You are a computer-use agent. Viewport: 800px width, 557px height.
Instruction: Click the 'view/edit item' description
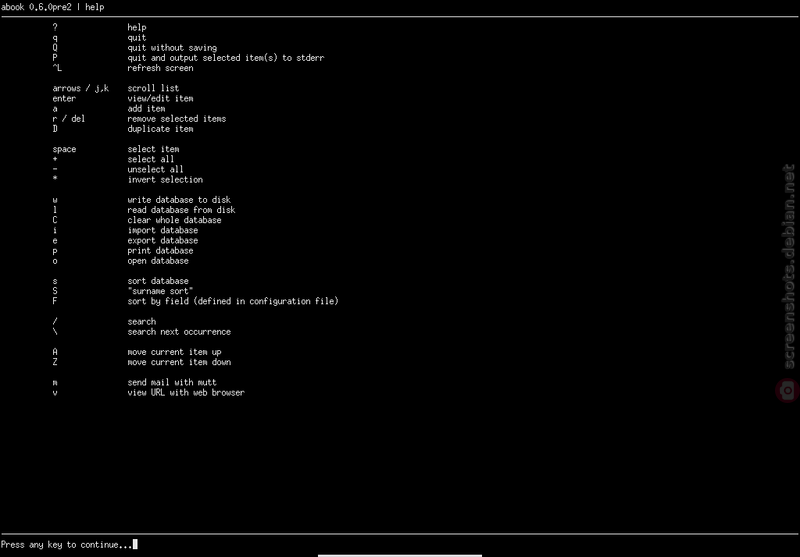(x=160, y=98)
